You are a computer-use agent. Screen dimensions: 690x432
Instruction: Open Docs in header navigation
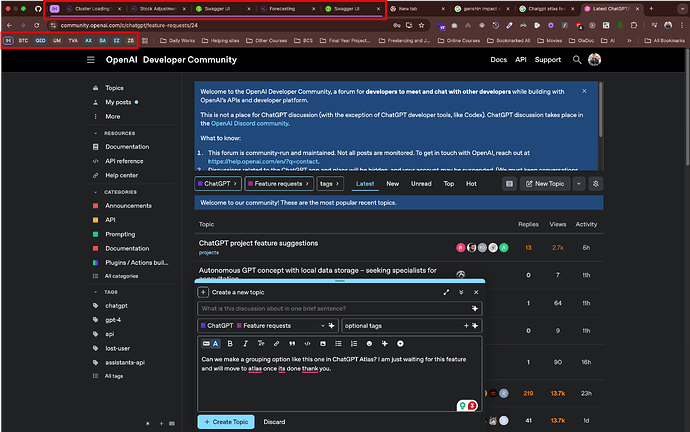499,60
